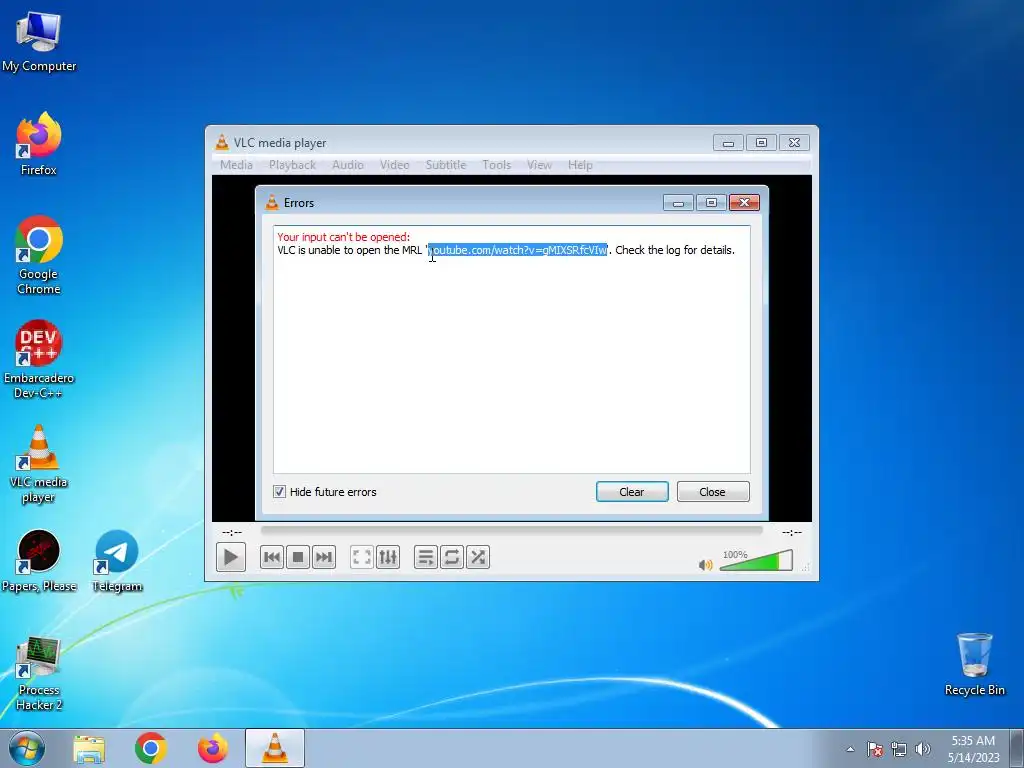Viewport: 1024px width, 768px height.
Task: Click the system volume tray icon
Action: 922,749
